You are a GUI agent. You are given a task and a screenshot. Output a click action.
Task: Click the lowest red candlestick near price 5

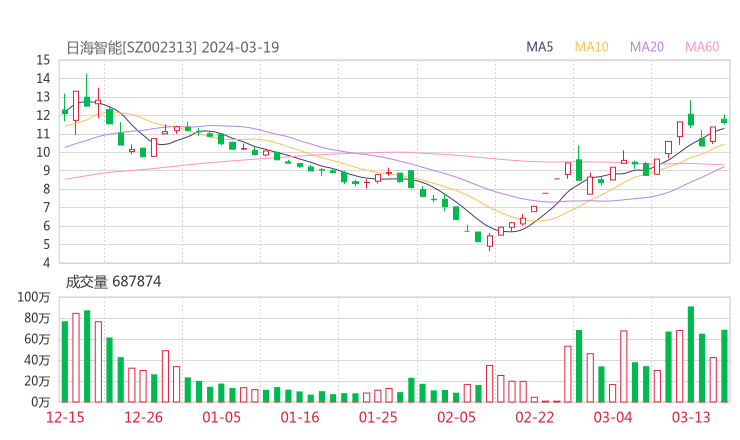(x=490, y=241)
